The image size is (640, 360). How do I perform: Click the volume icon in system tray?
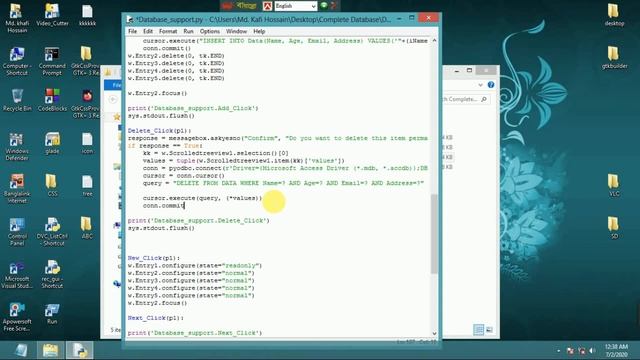(592, 351)
